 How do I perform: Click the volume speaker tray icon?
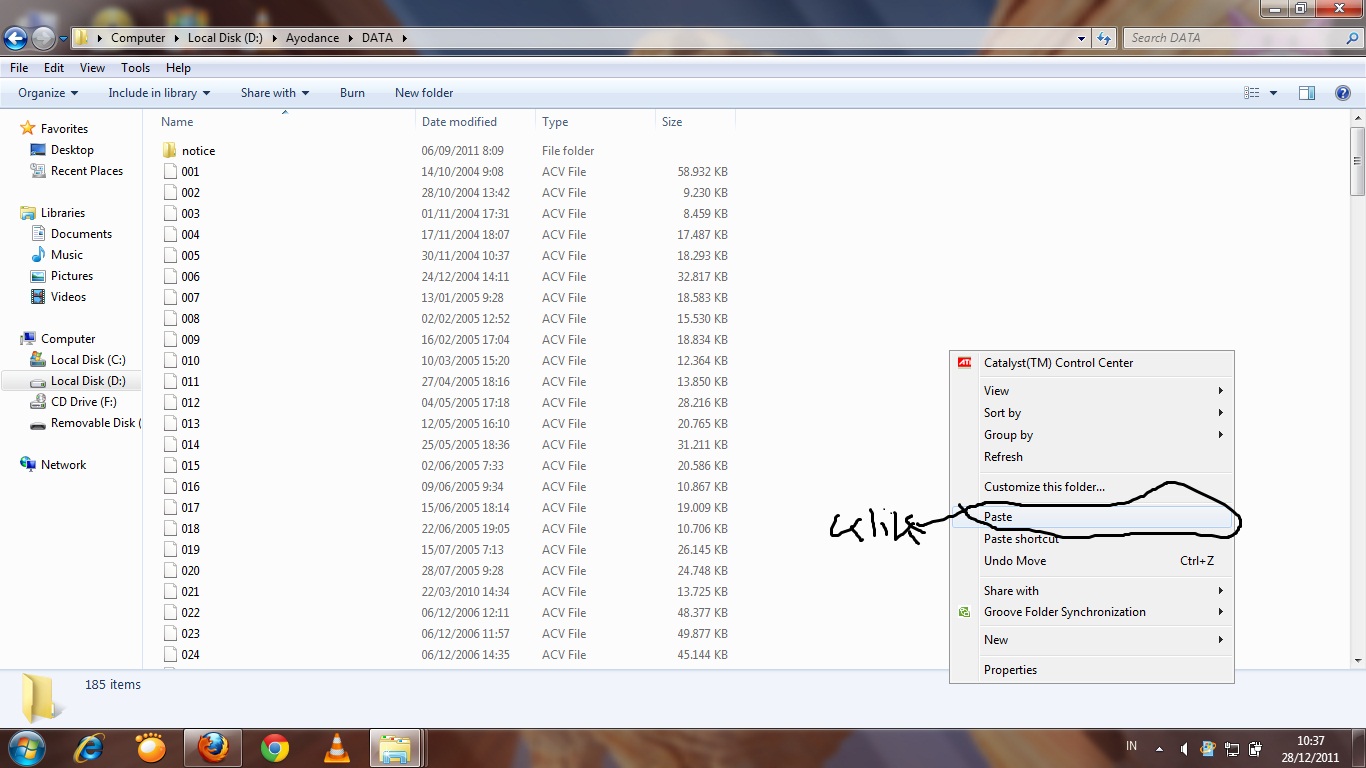1184,748
